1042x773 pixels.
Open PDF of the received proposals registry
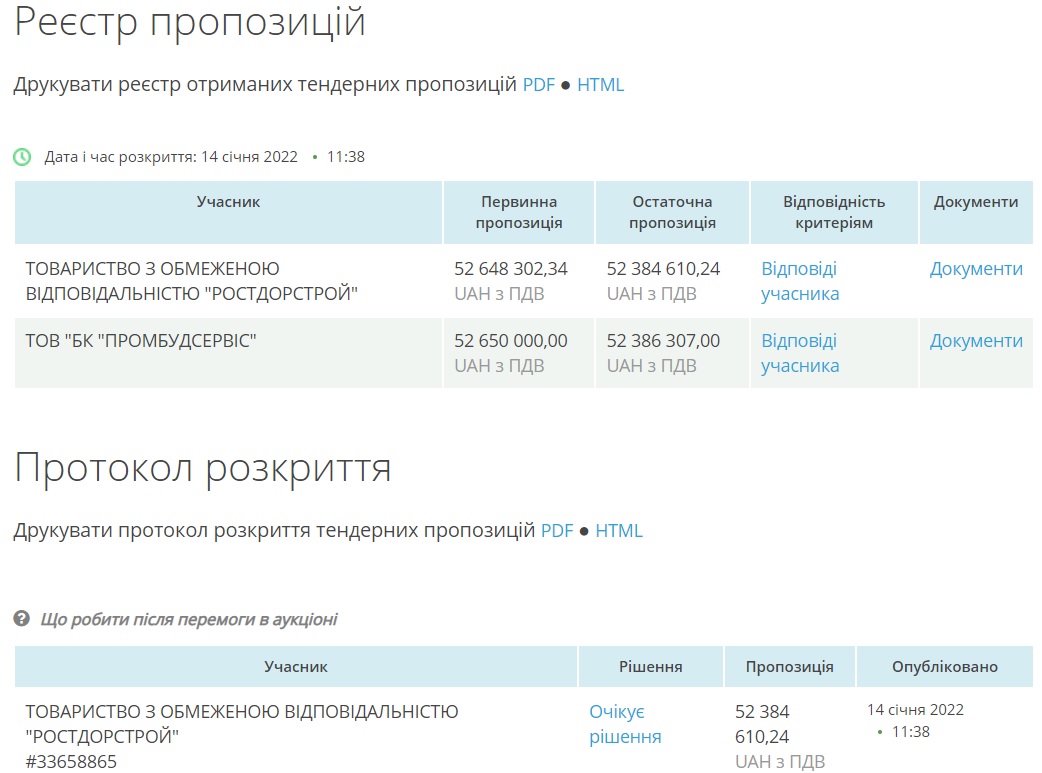[x=538, y=85]
